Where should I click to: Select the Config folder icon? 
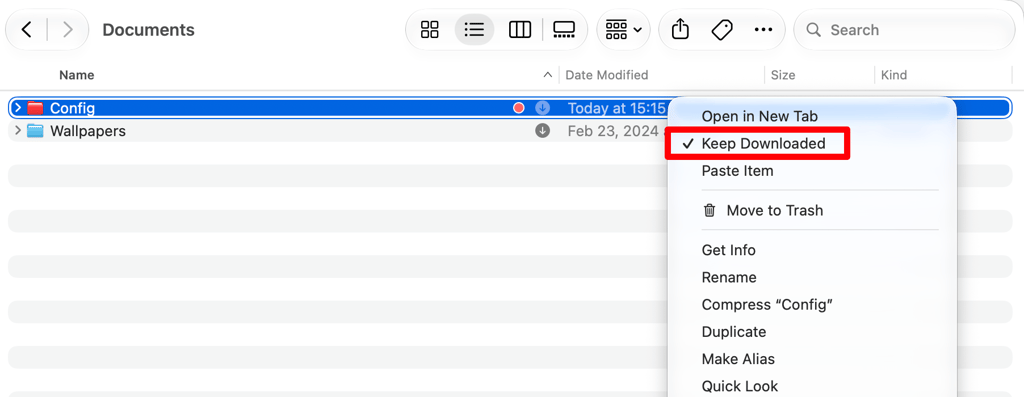coord(35,108)
